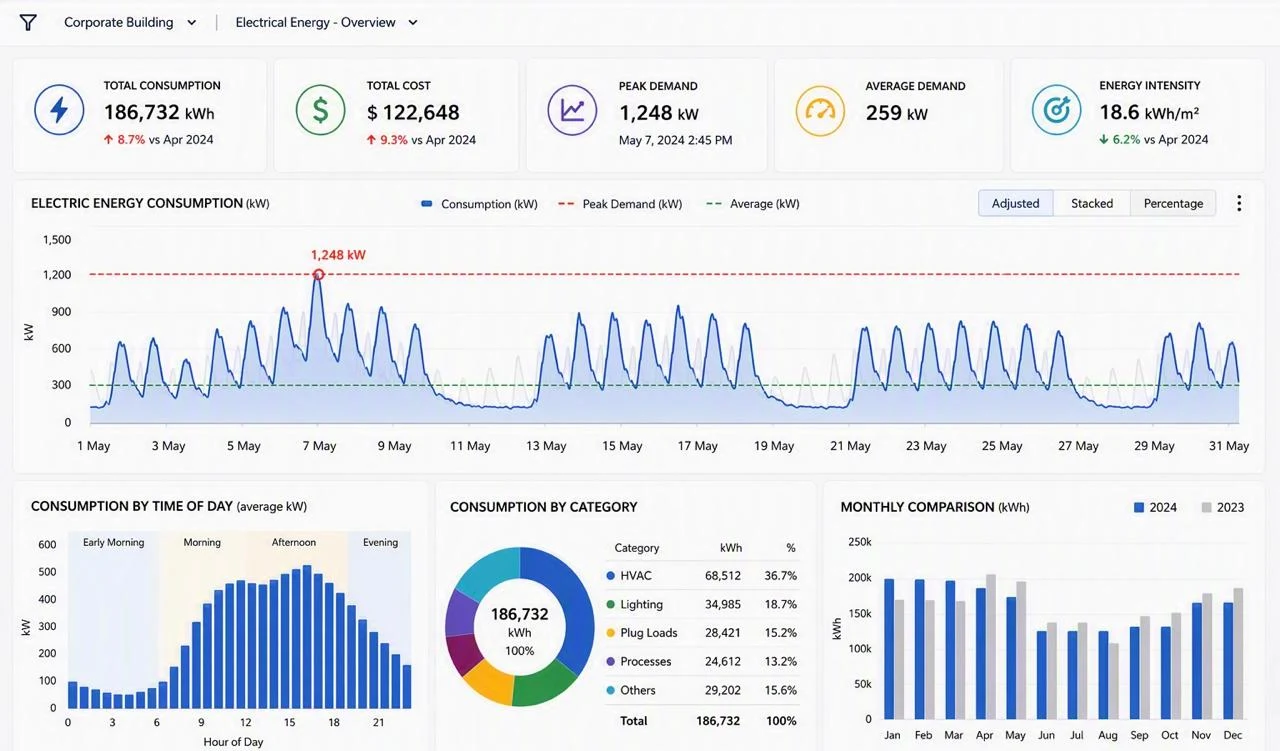The height and width of the screenshot is (751, 1280).
Task: Click the % column header in category table
Action: click(791, 548)
